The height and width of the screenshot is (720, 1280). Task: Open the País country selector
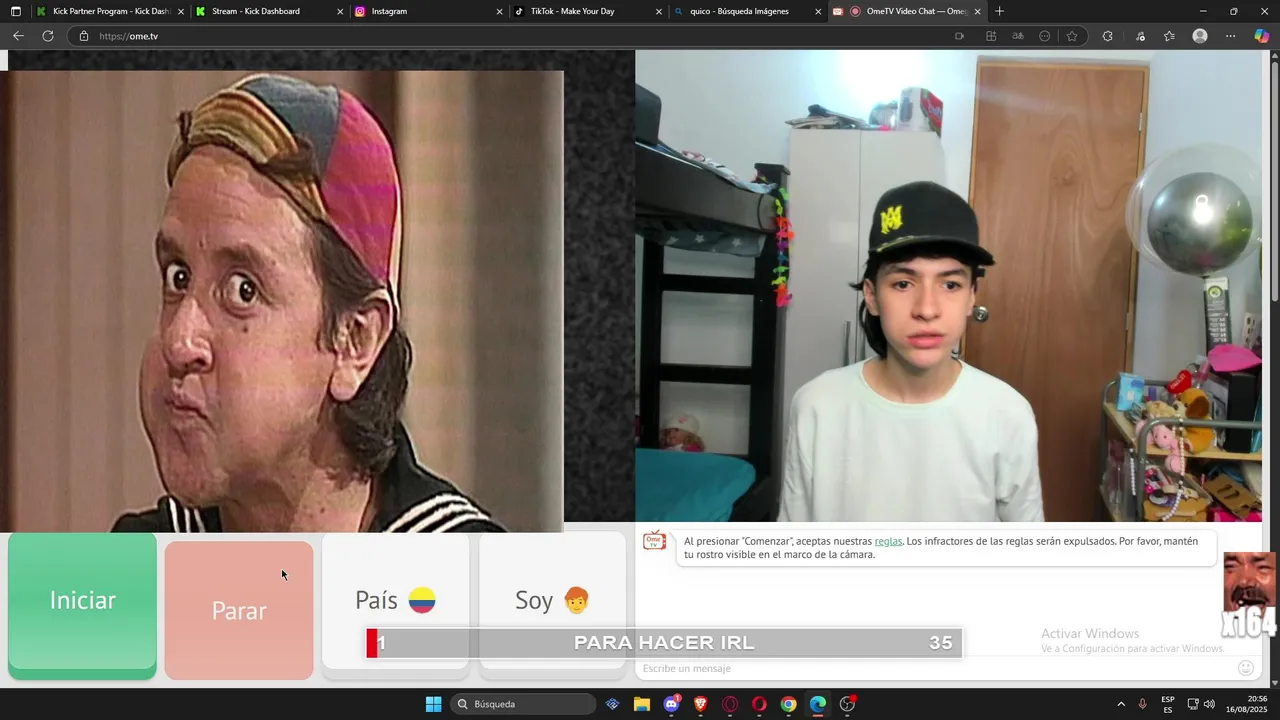pos(395,600)
